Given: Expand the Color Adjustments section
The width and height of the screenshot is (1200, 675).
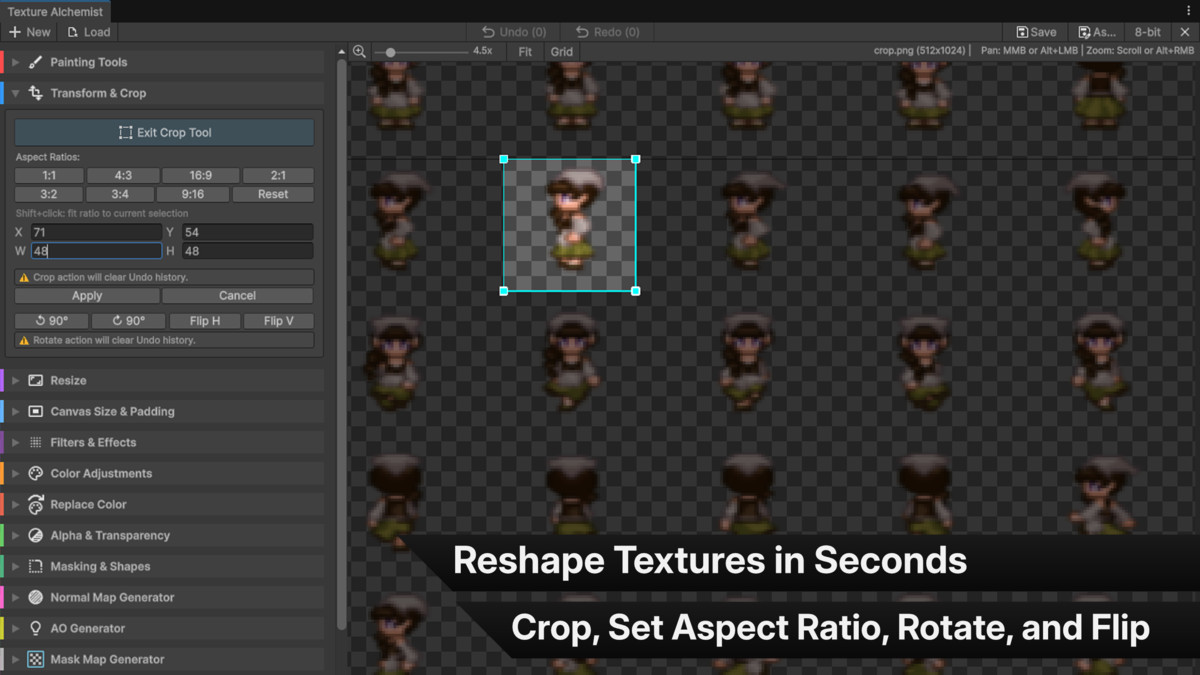Looking at the screenshot, I should point(15,474).
